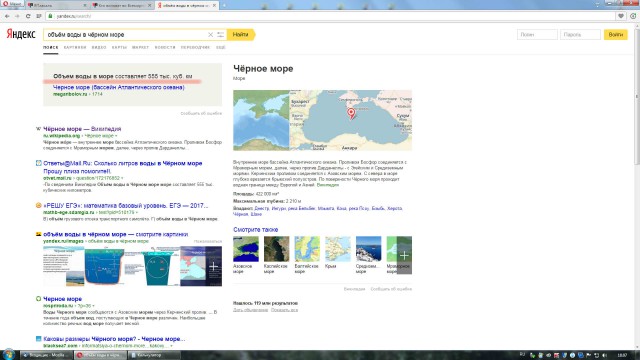Viewport: 640px width, 360px height.
Task: Click the page vertical scrollbar thumb
Action: [636, 96]
